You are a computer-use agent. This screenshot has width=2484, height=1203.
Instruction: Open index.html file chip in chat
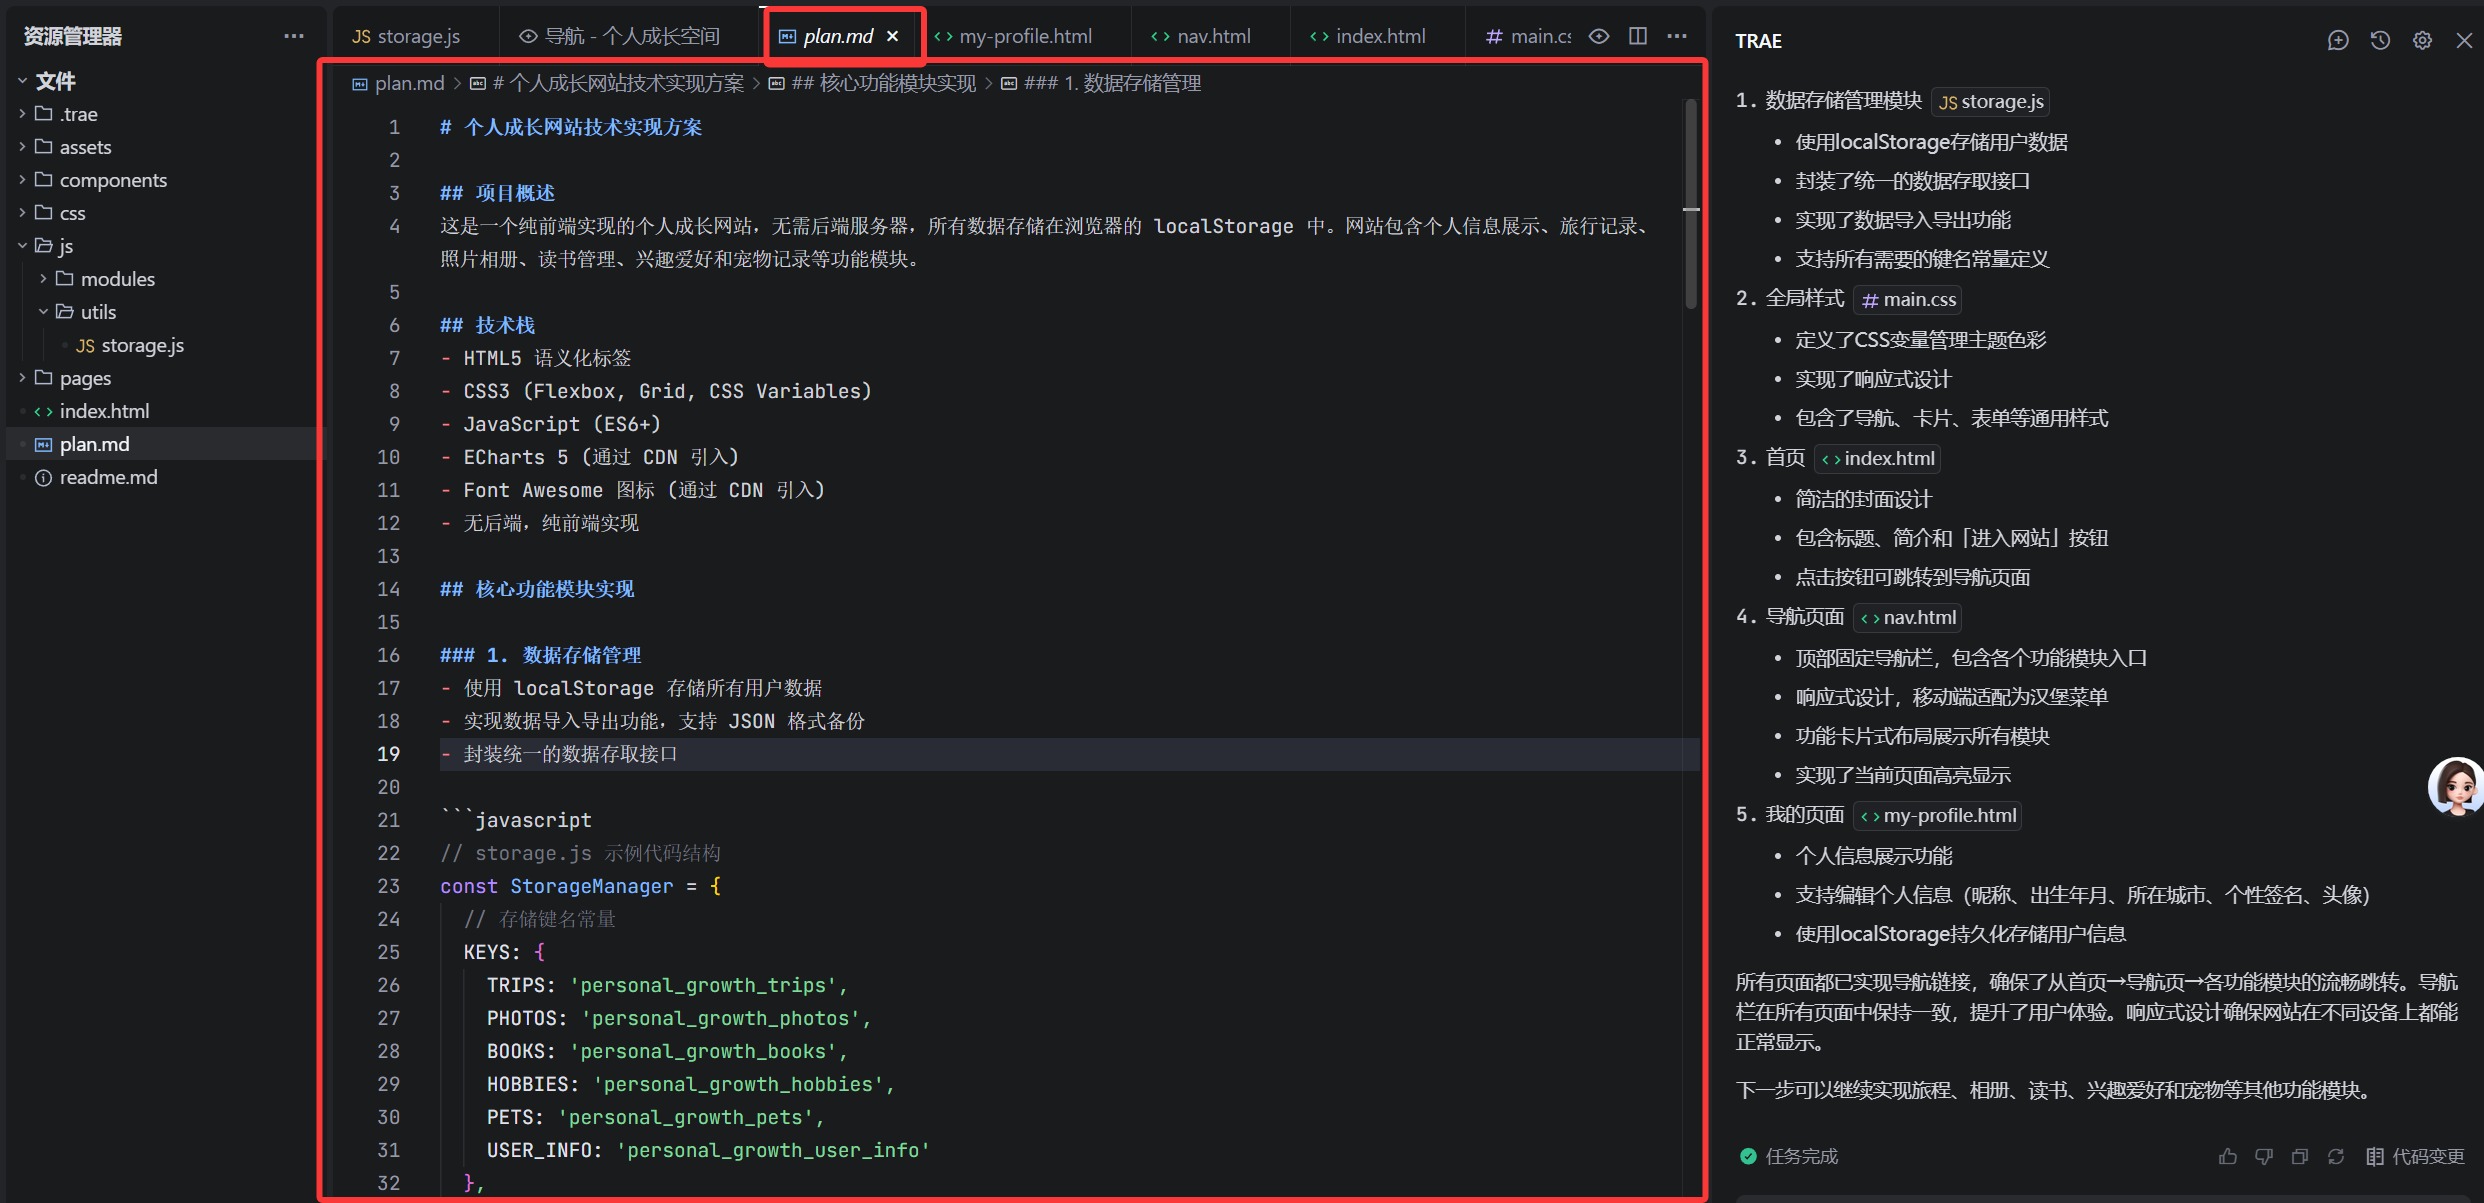click(1878, 459)
